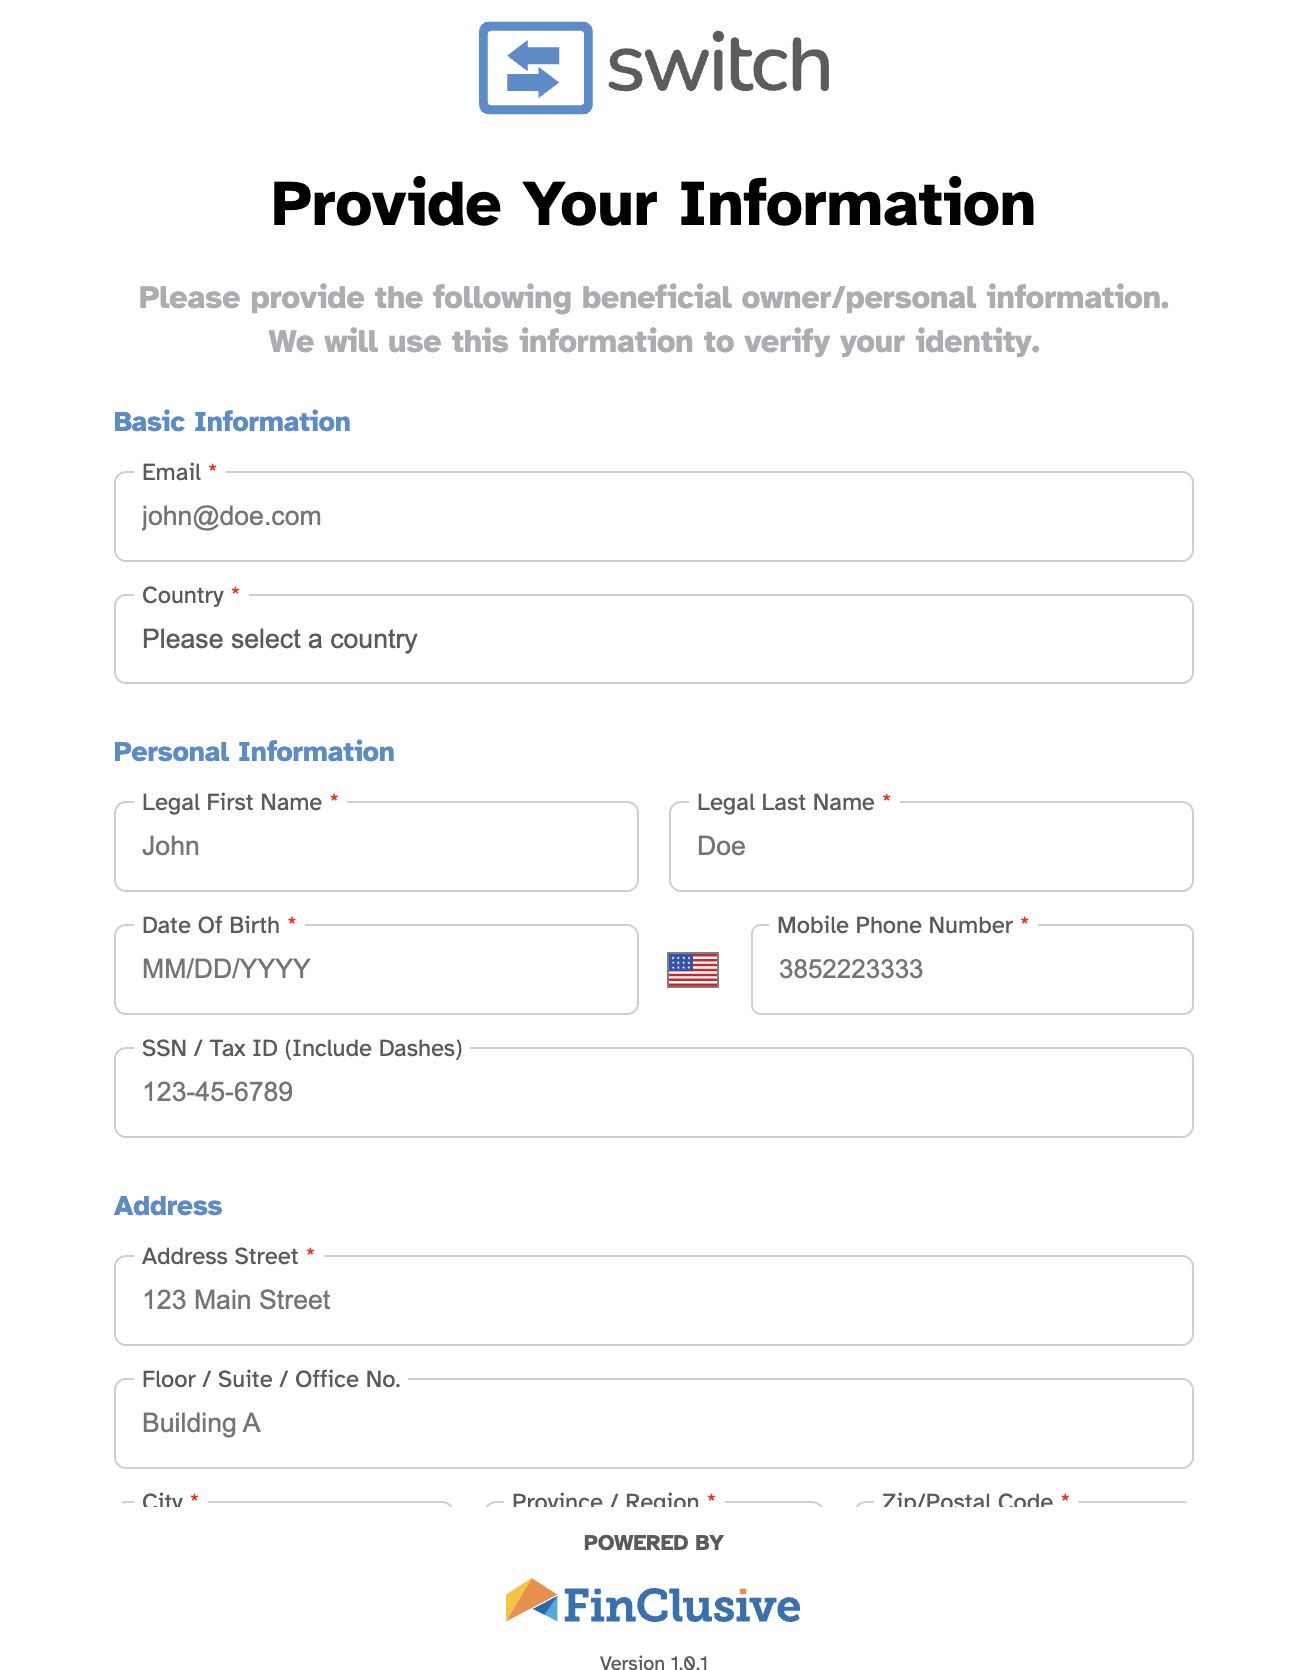Open the Country selection dropdown
Viewport: 1294px width, 1670px height.
tap(654, 639)
